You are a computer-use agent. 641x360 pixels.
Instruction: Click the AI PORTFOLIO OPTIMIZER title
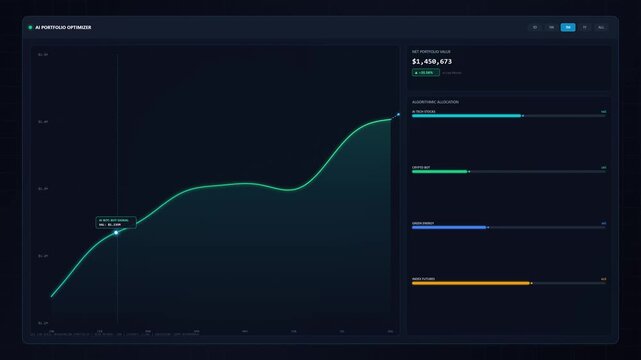click(63, 27)
